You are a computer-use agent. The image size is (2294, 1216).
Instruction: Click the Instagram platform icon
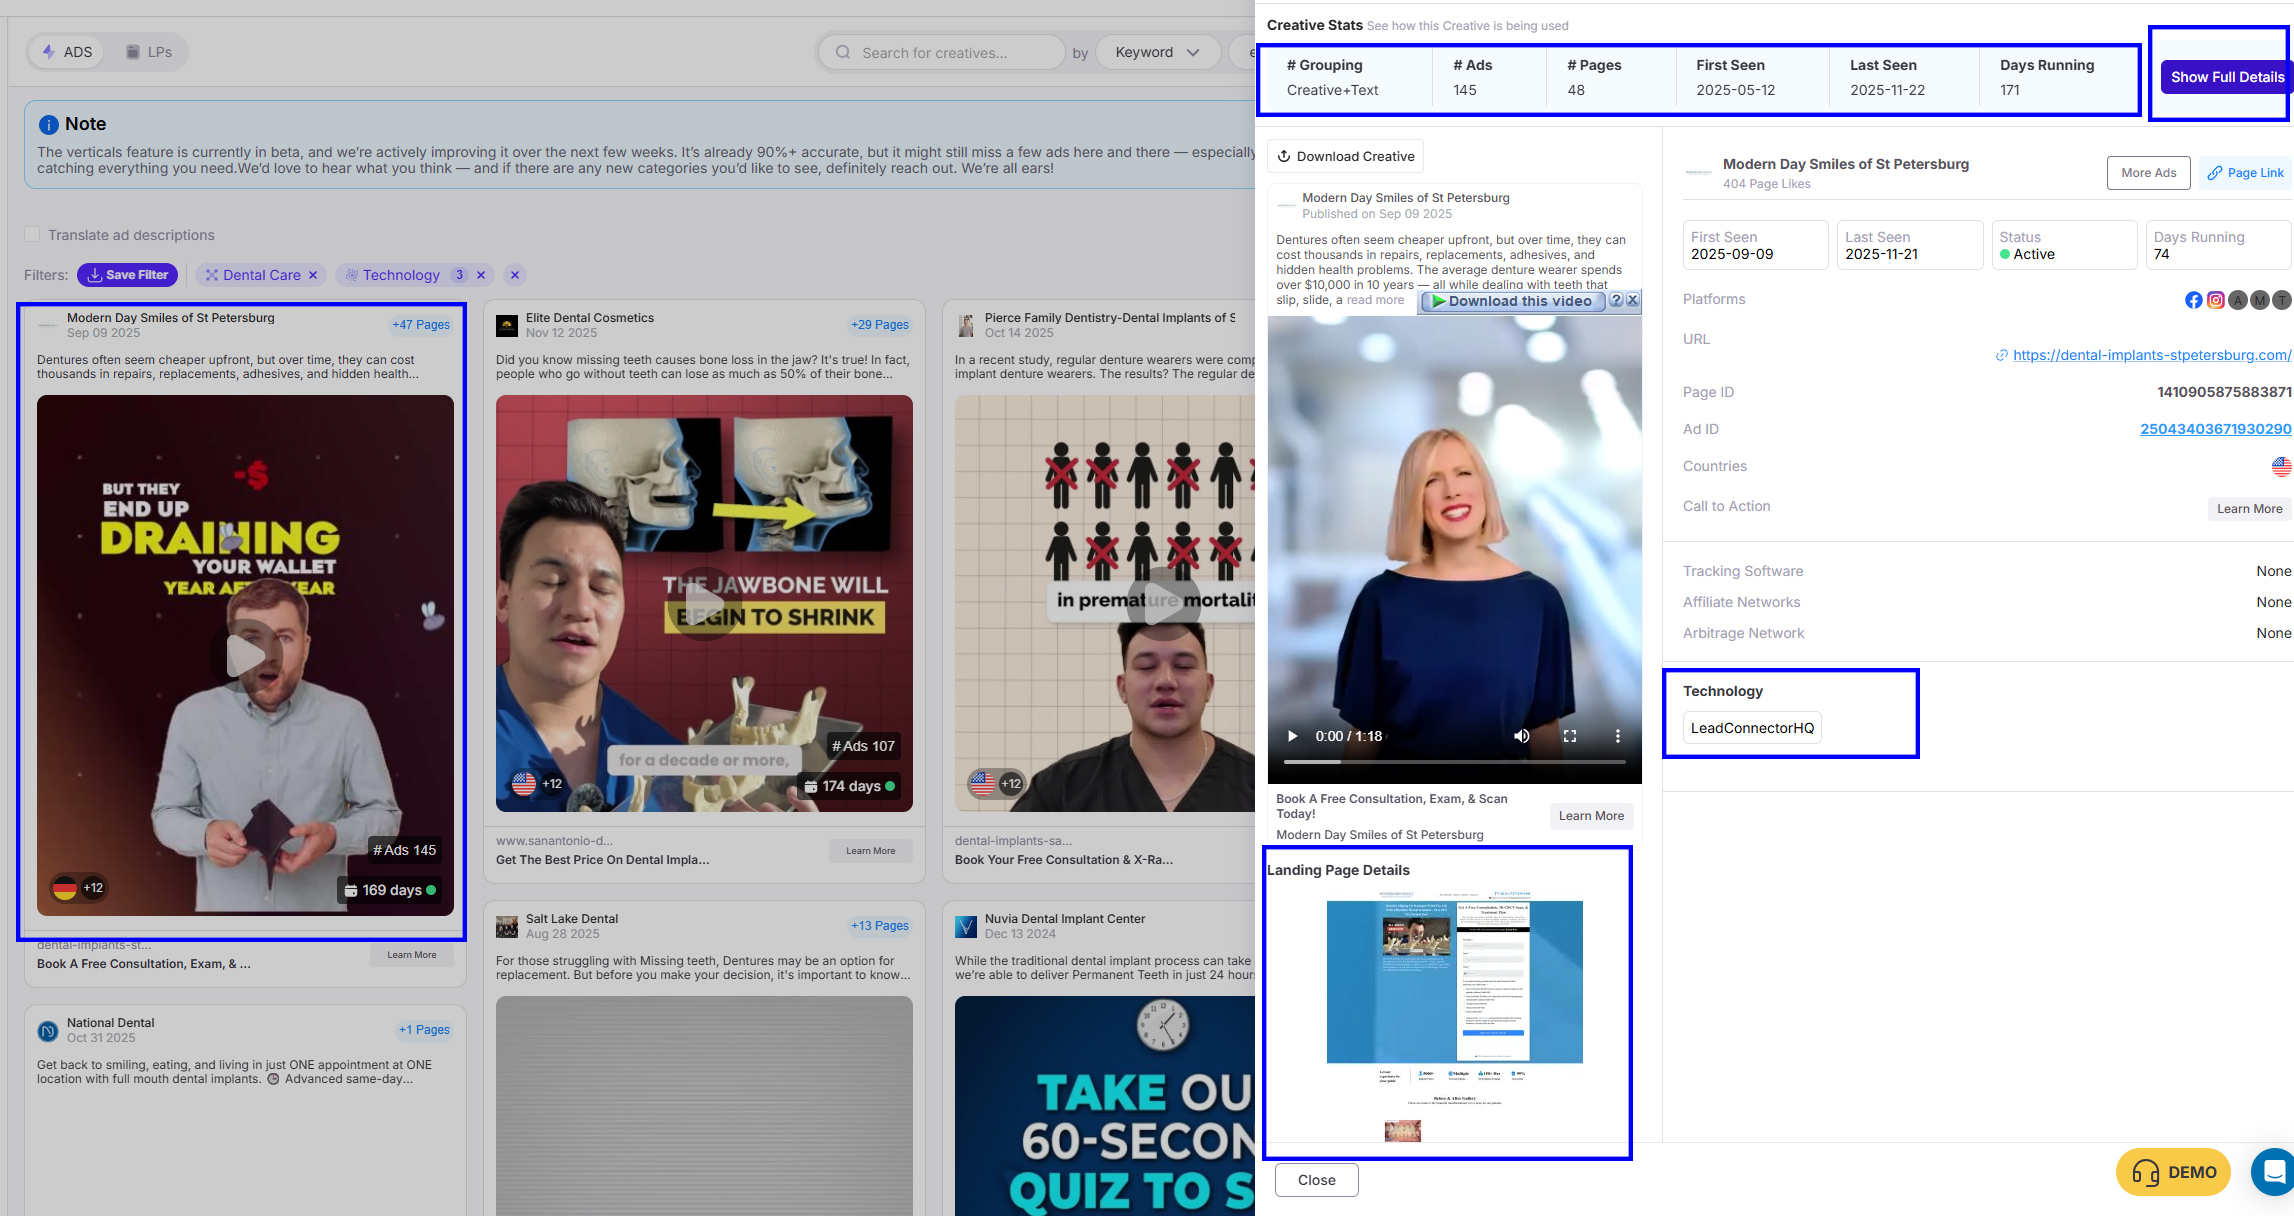pyautogui.click(x=2215, y=300)
